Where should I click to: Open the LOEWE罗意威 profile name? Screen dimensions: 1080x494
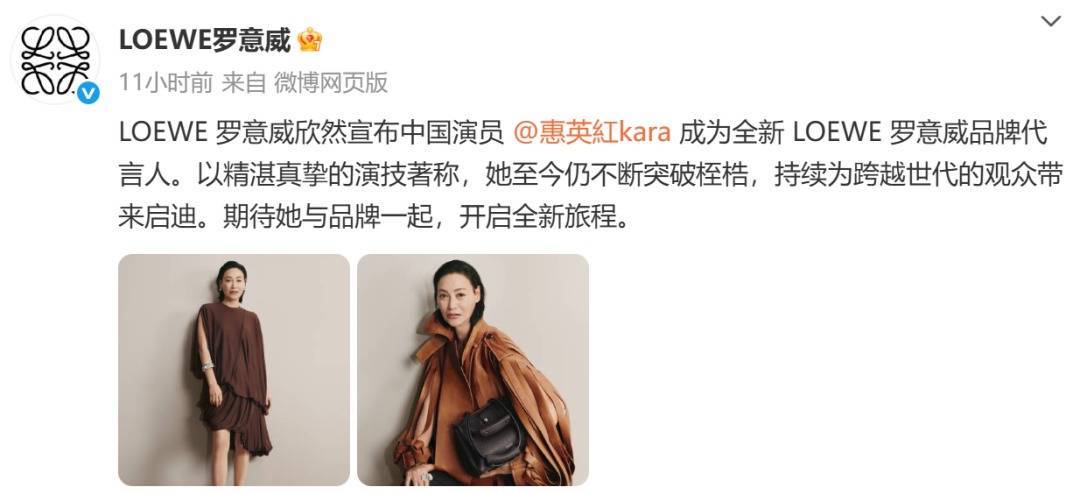click(x=205, y=41)
